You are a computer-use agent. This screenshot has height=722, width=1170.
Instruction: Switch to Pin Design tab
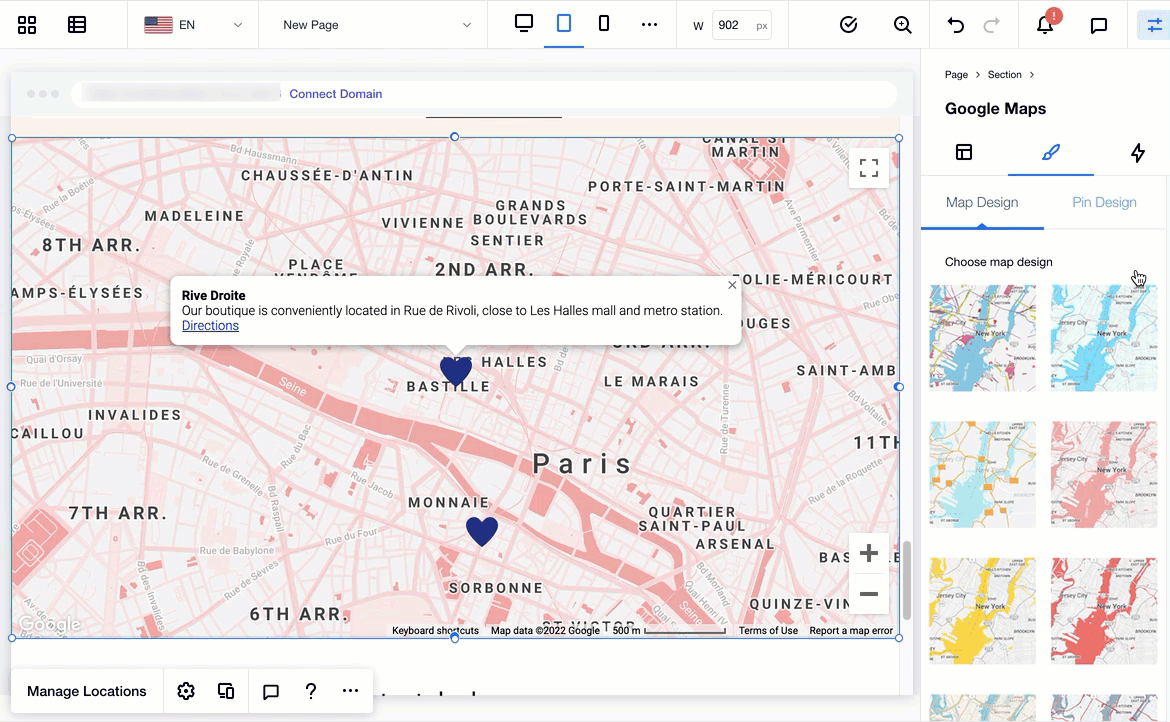1104,202
